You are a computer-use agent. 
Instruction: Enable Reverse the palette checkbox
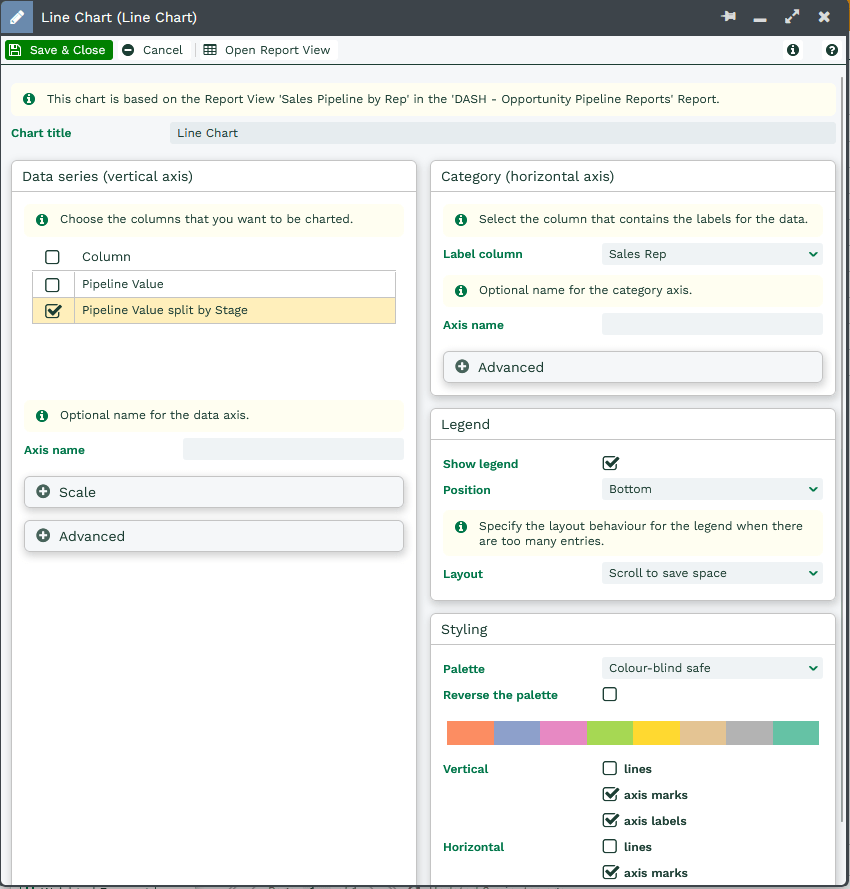click(x=610, y=694)
